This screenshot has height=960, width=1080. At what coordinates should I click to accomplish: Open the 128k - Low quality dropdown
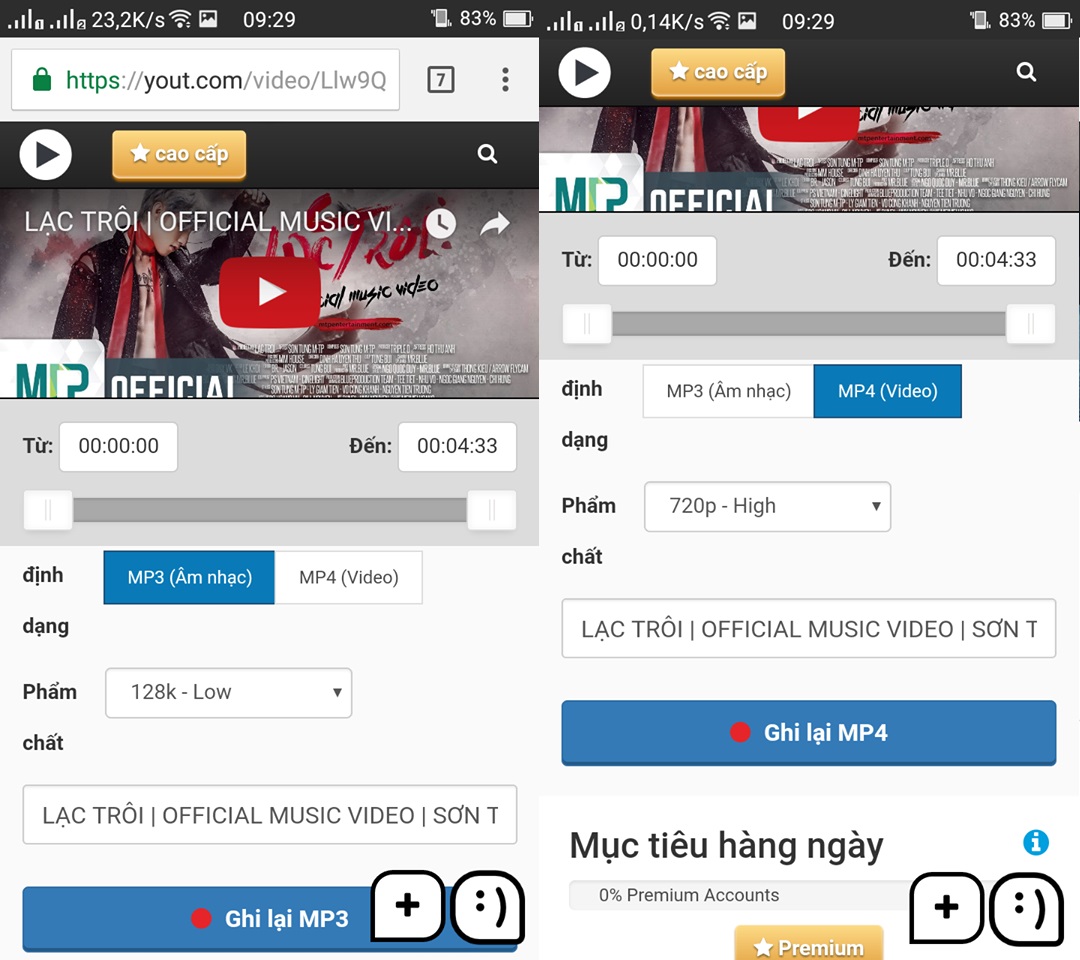pyautogui.click(x=229, y=693)
